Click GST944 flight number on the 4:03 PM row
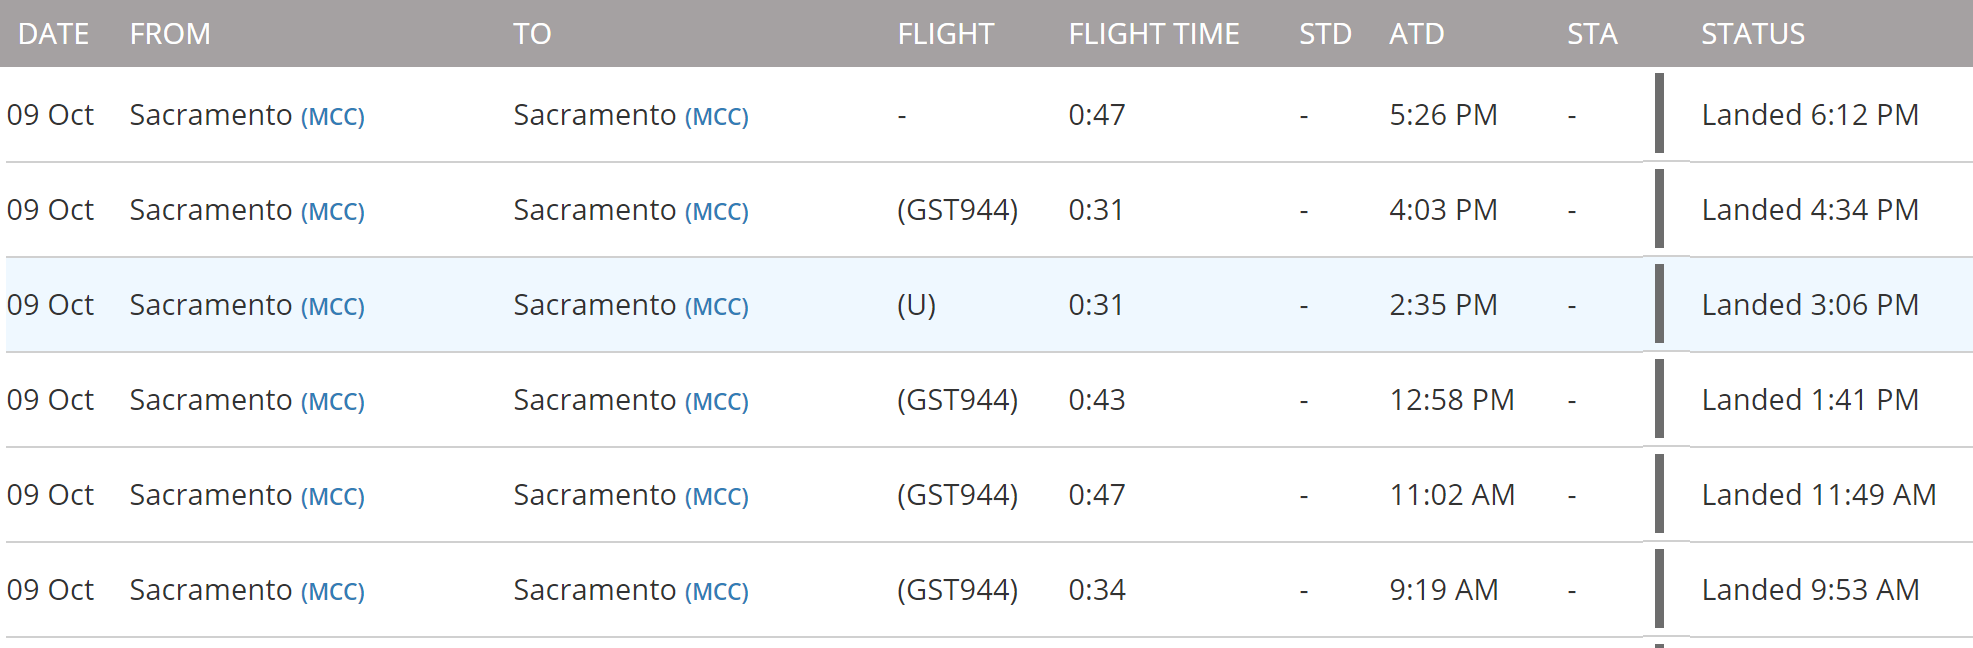Viewport: 1973px width, 648px height. click(957, 210)
